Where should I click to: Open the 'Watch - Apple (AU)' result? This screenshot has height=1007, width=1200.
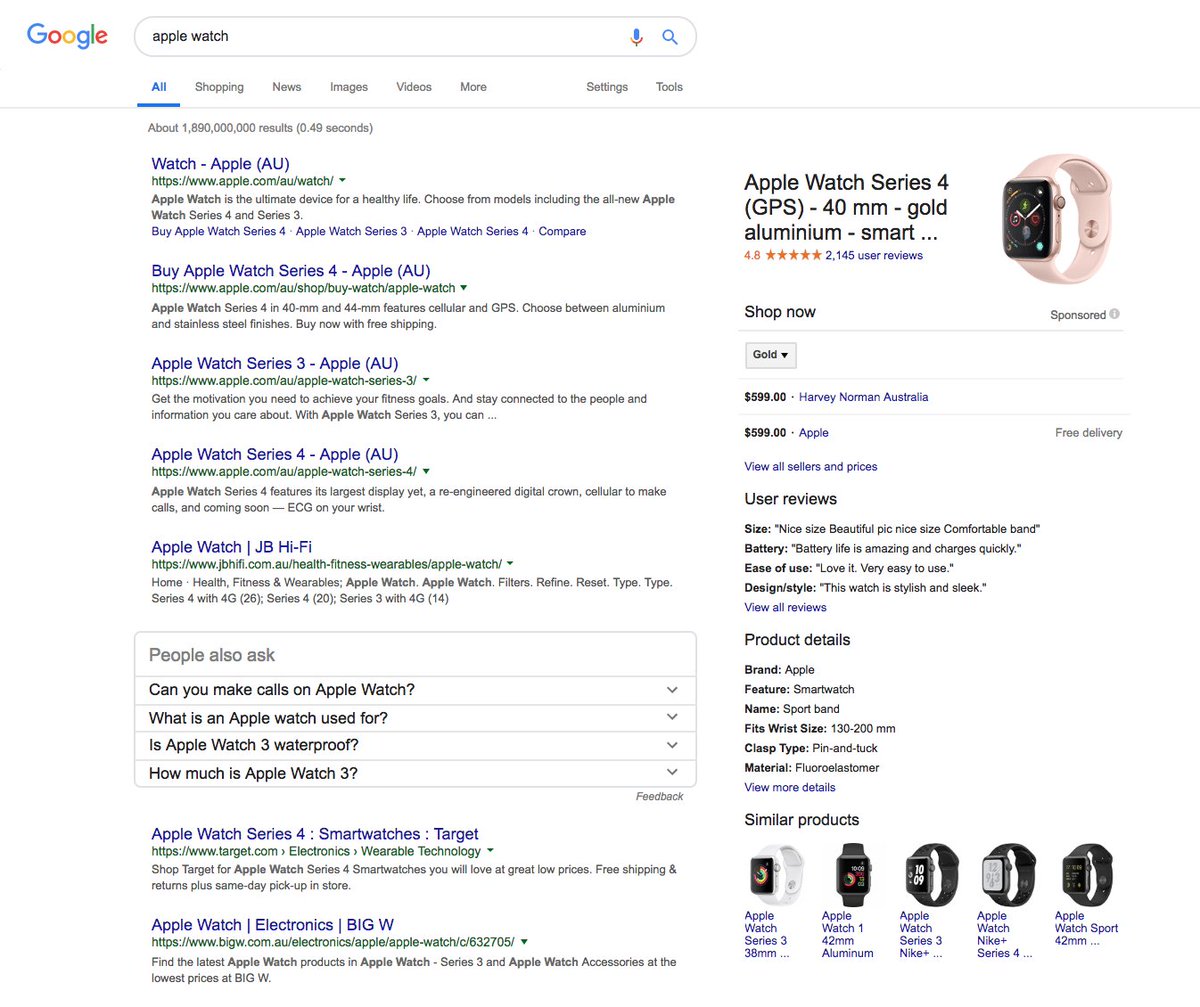click(x=220, y=163)
